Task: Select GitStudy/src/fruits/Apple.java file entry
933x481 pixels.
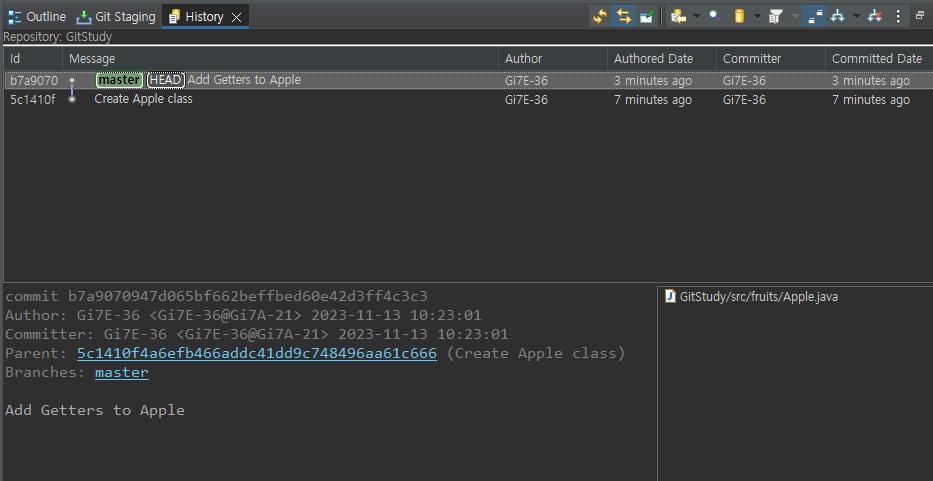Action: [759, 296]
